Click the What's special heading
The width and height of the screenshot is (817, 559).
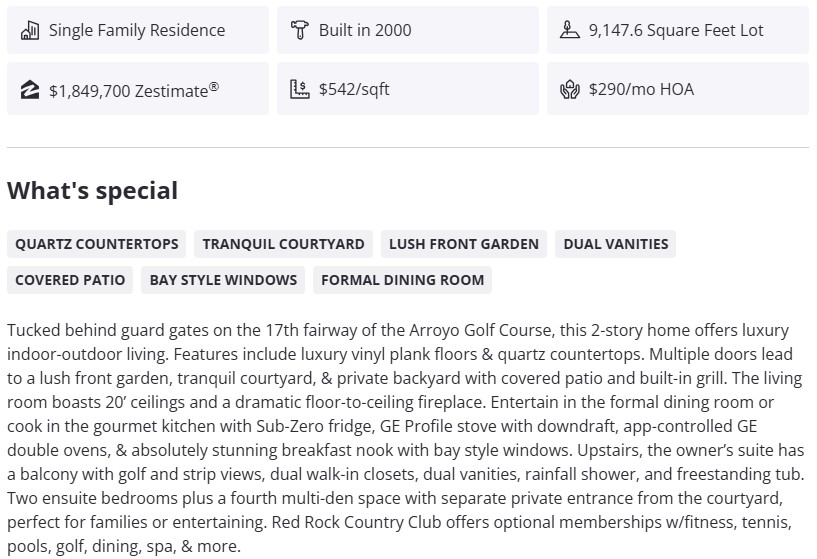(x=92, y=191)
